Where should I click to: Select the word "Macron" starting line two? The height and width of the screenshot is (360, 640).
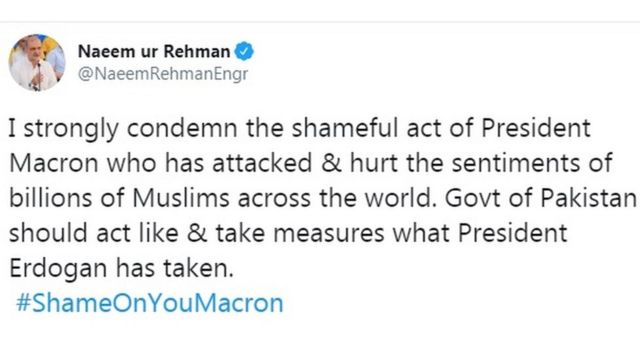tap(53, 163)
